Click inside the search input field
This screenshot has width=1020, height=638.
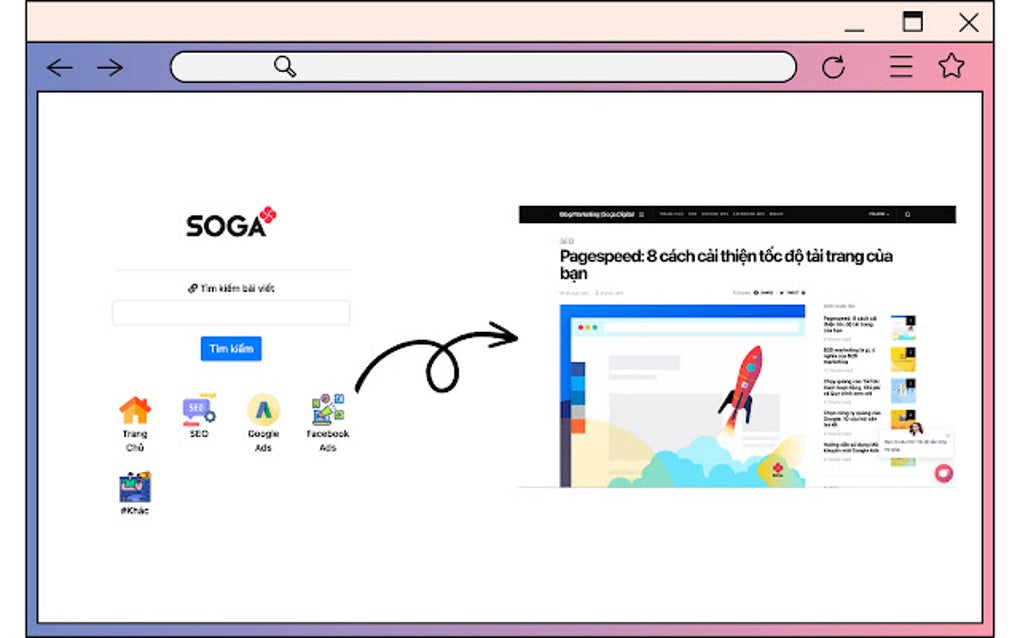click(x=230, y=312)
